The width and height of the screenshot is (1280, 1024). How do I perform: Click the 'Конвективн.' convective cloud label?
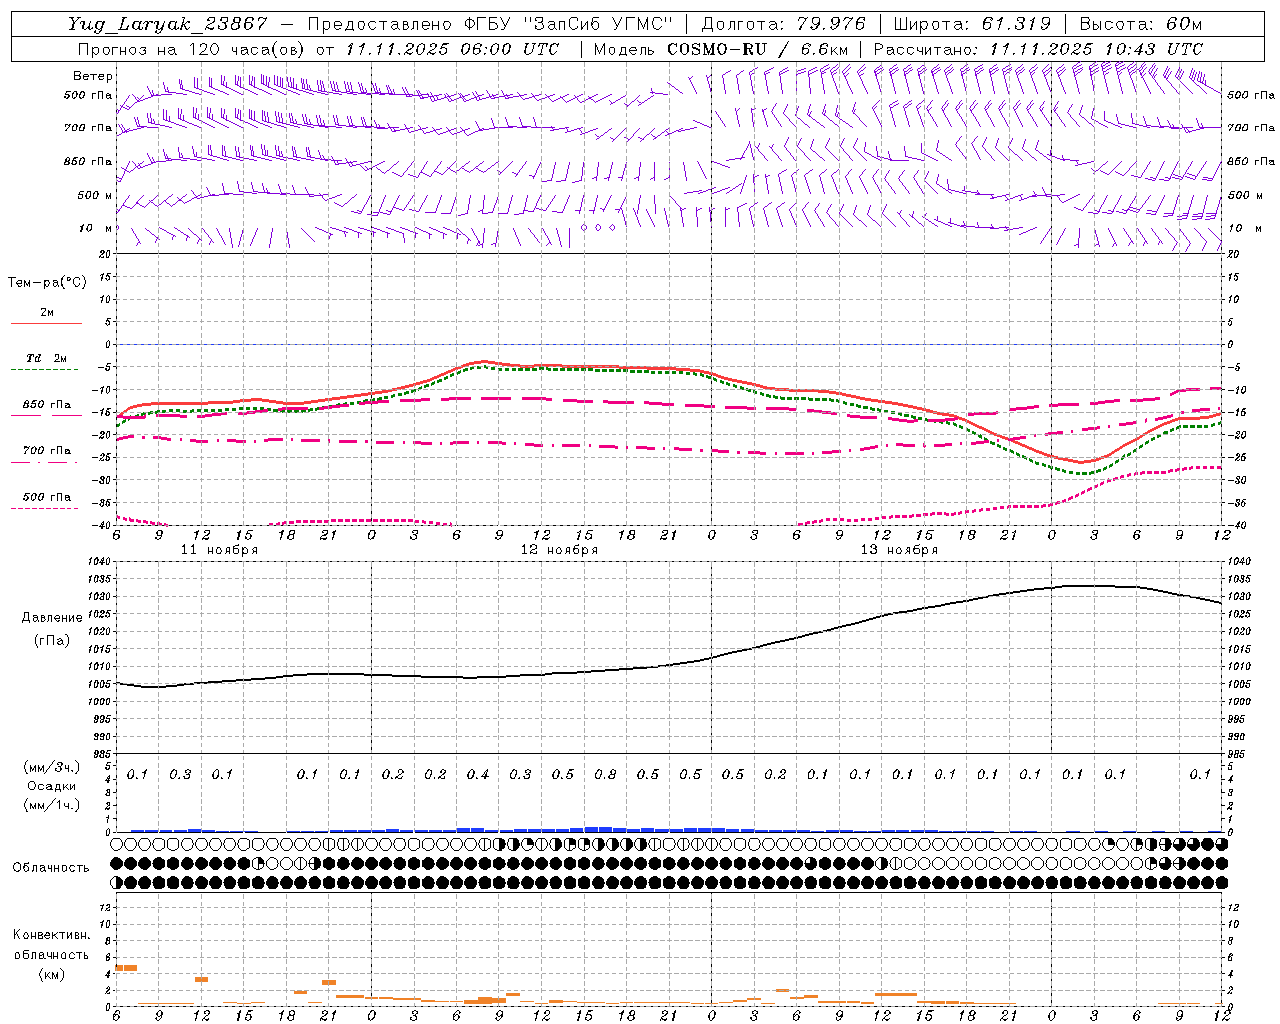51,935
